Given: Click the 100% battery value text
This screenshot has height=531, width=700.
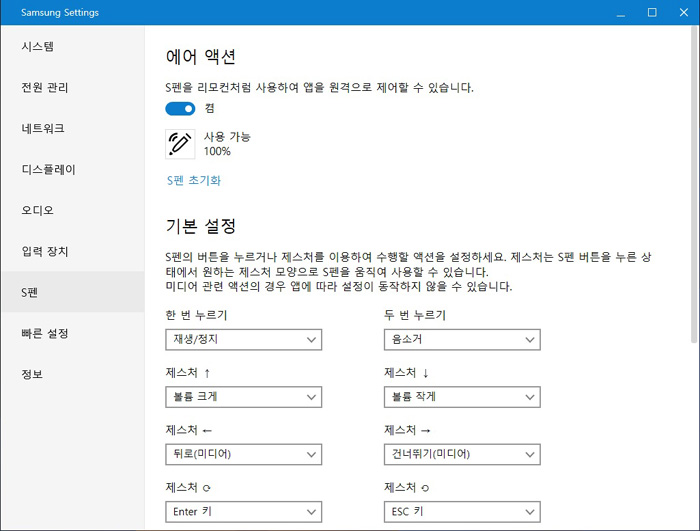Looking at the screenshot, I should click(217, 151).
